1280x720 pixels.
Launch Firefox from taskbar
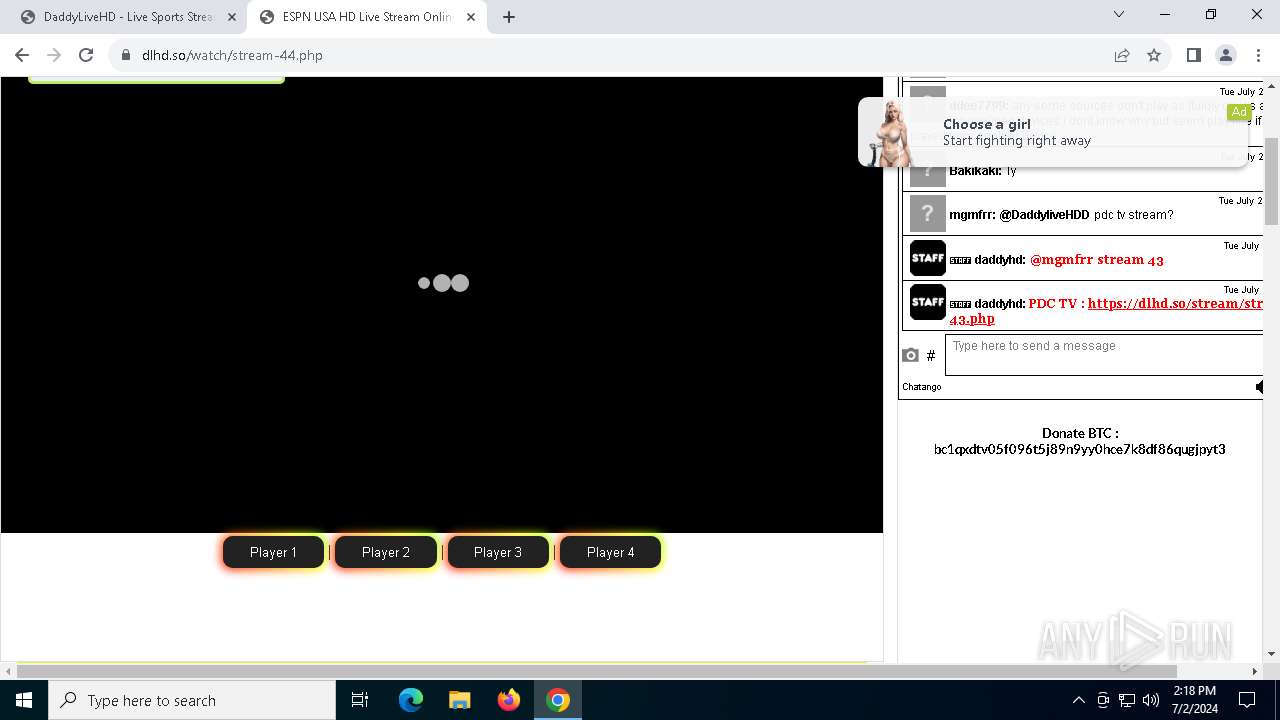(x=509, y=700)
